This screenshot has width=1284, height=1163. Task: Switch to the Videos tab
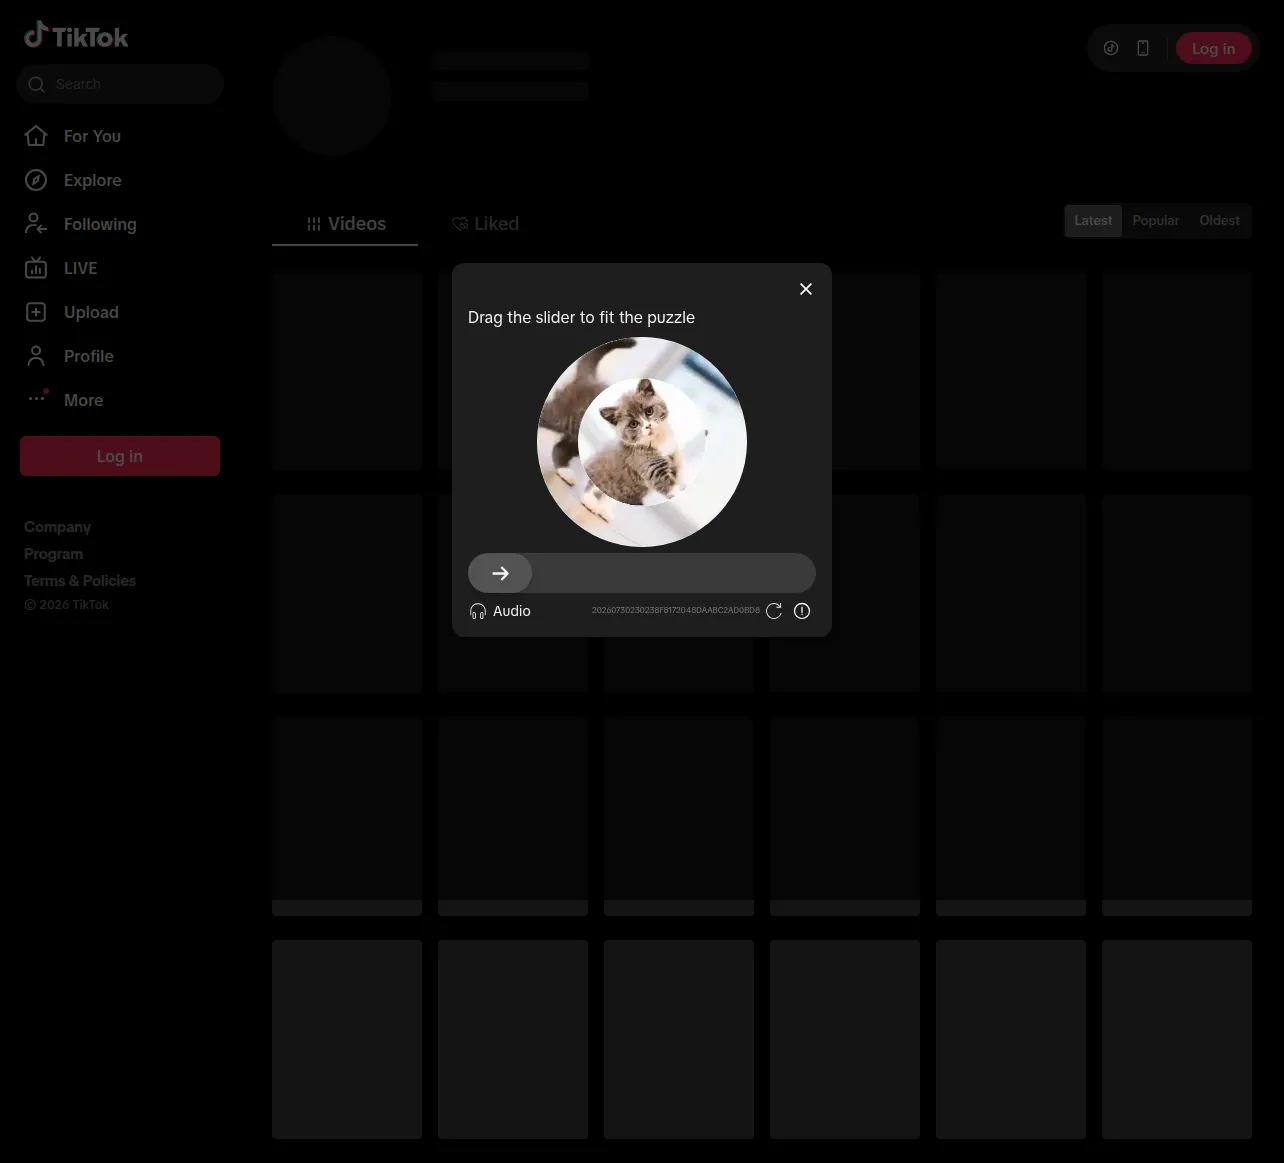(x=345, y=224)
